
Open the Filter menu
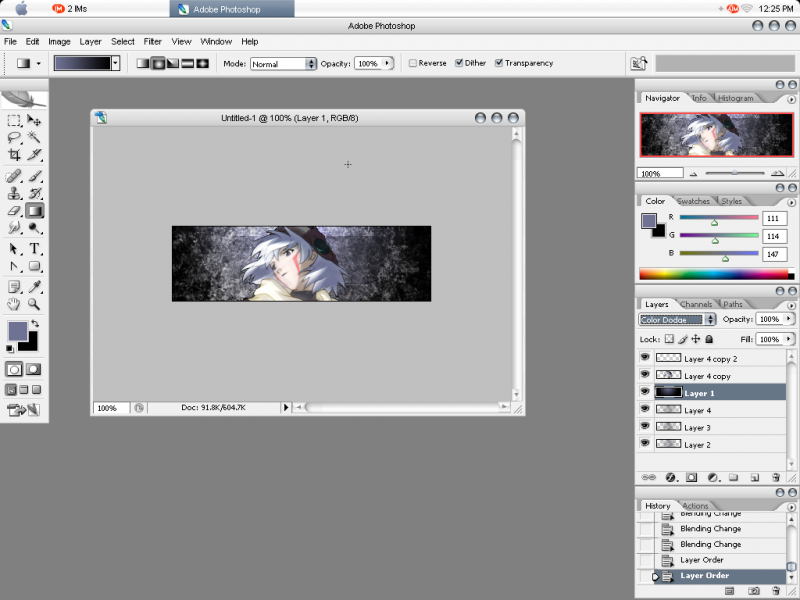click(153, 42)
